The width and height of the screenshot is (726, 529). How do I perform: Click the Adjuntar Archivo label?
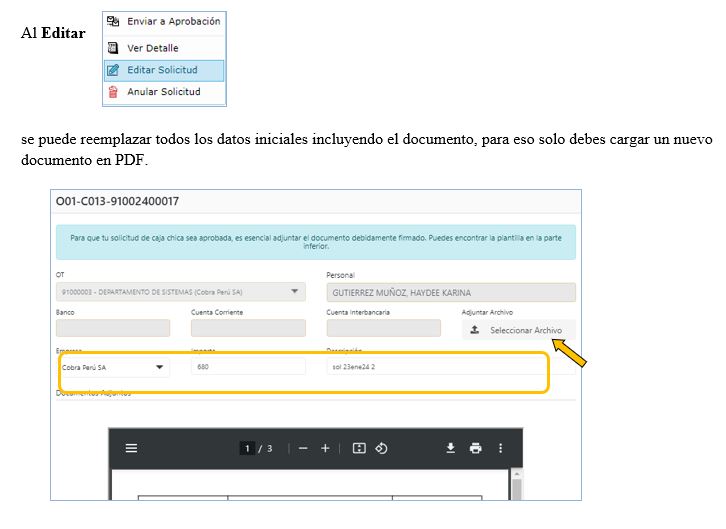[x=487, y=312]
